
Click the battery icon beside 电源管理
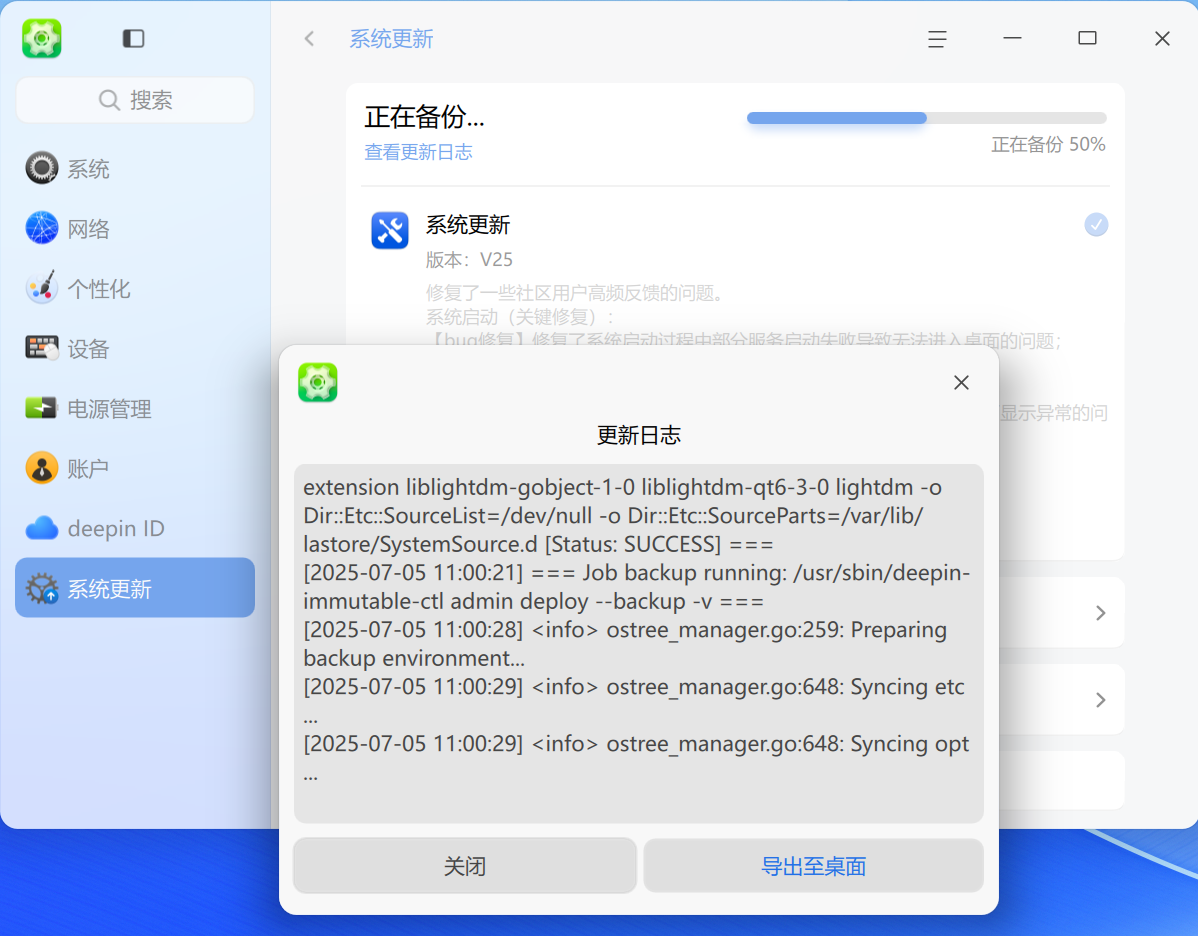coord(41,408)
